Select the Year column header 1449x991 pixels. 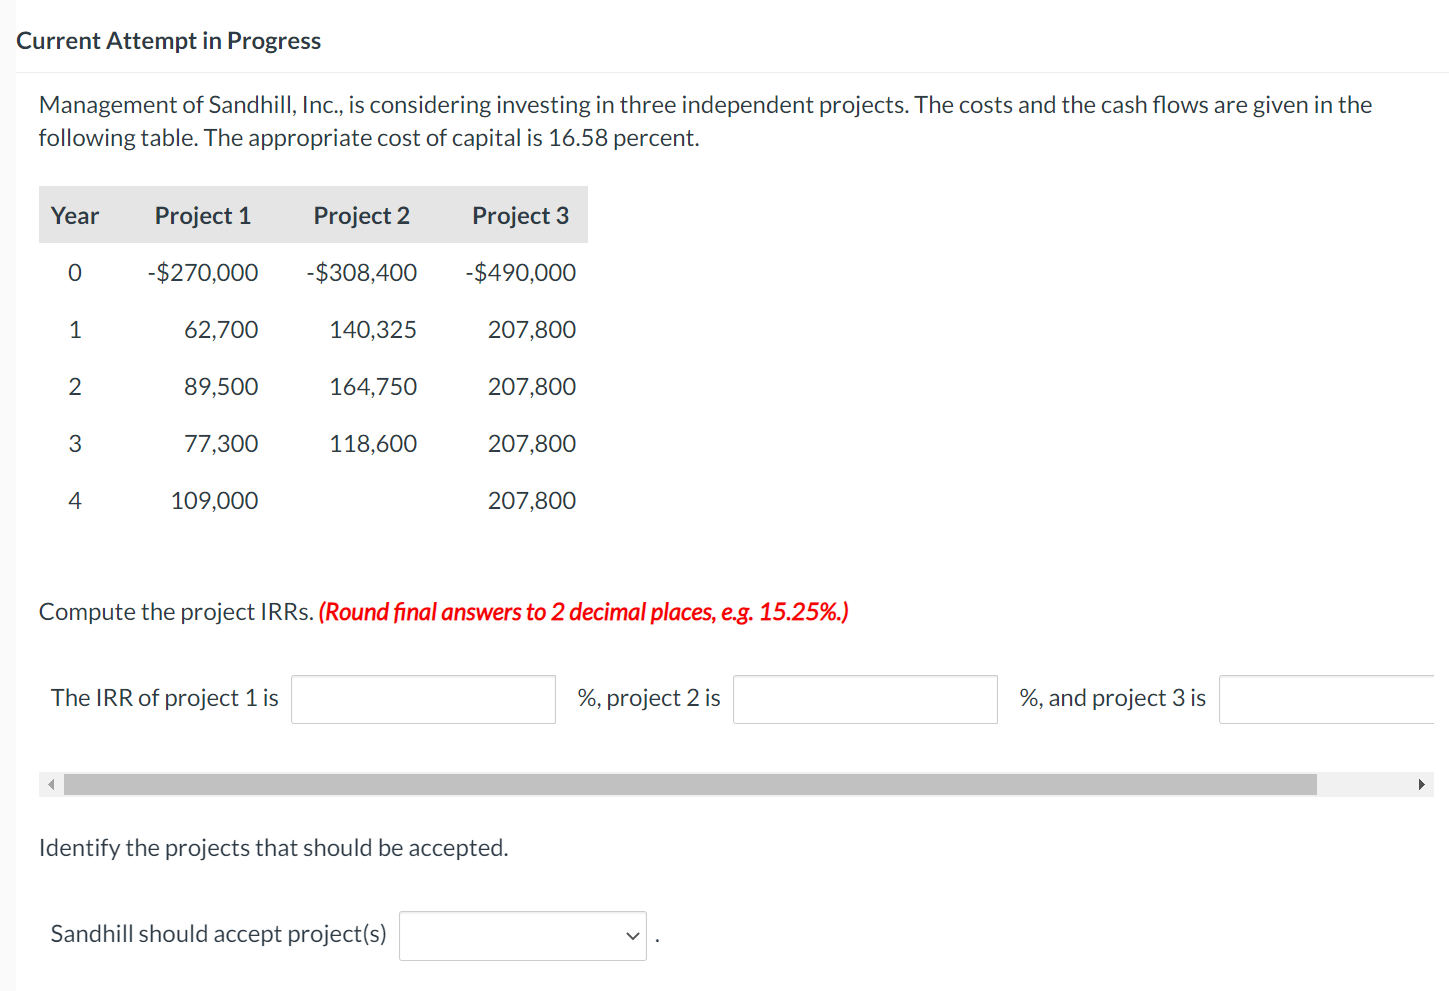click(x=75, y=215)
